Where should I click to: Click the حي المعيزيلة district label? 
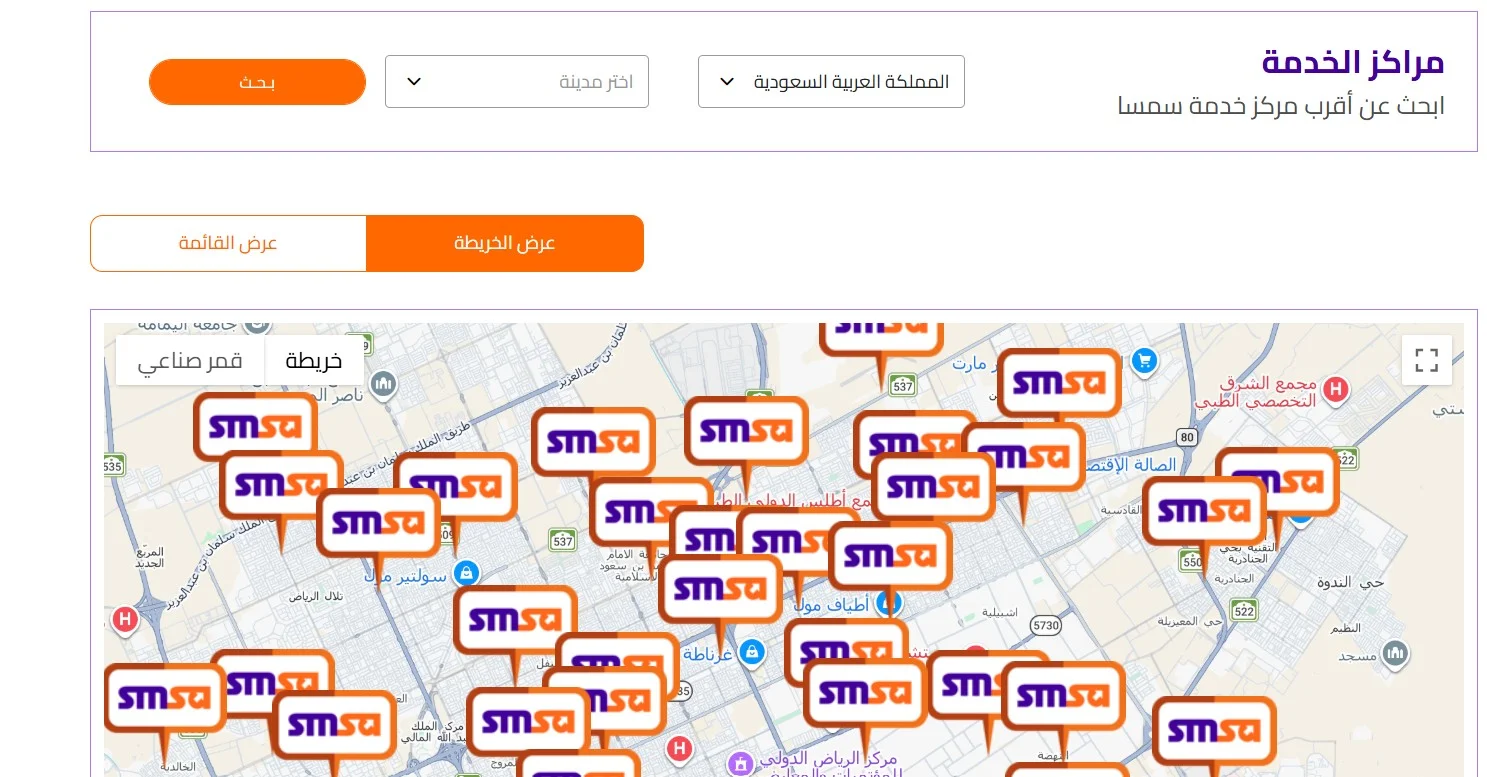[x=1191, y=620]
